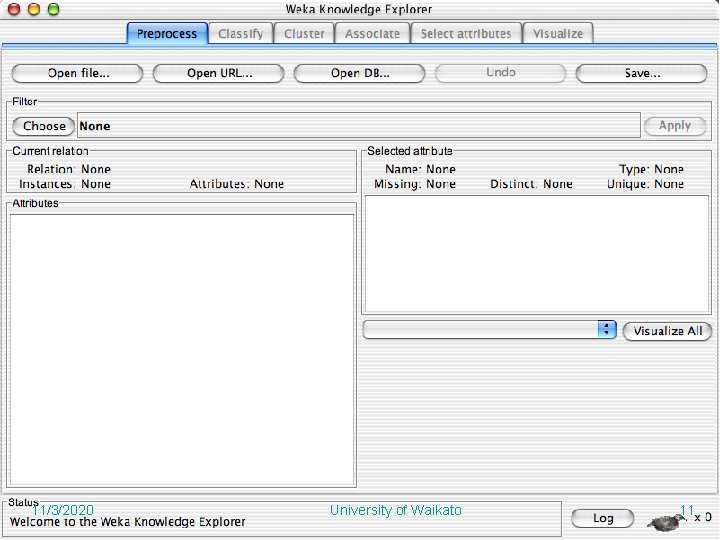Click the filter field showing None
720x540 pixels.
(x=359, y=125)
